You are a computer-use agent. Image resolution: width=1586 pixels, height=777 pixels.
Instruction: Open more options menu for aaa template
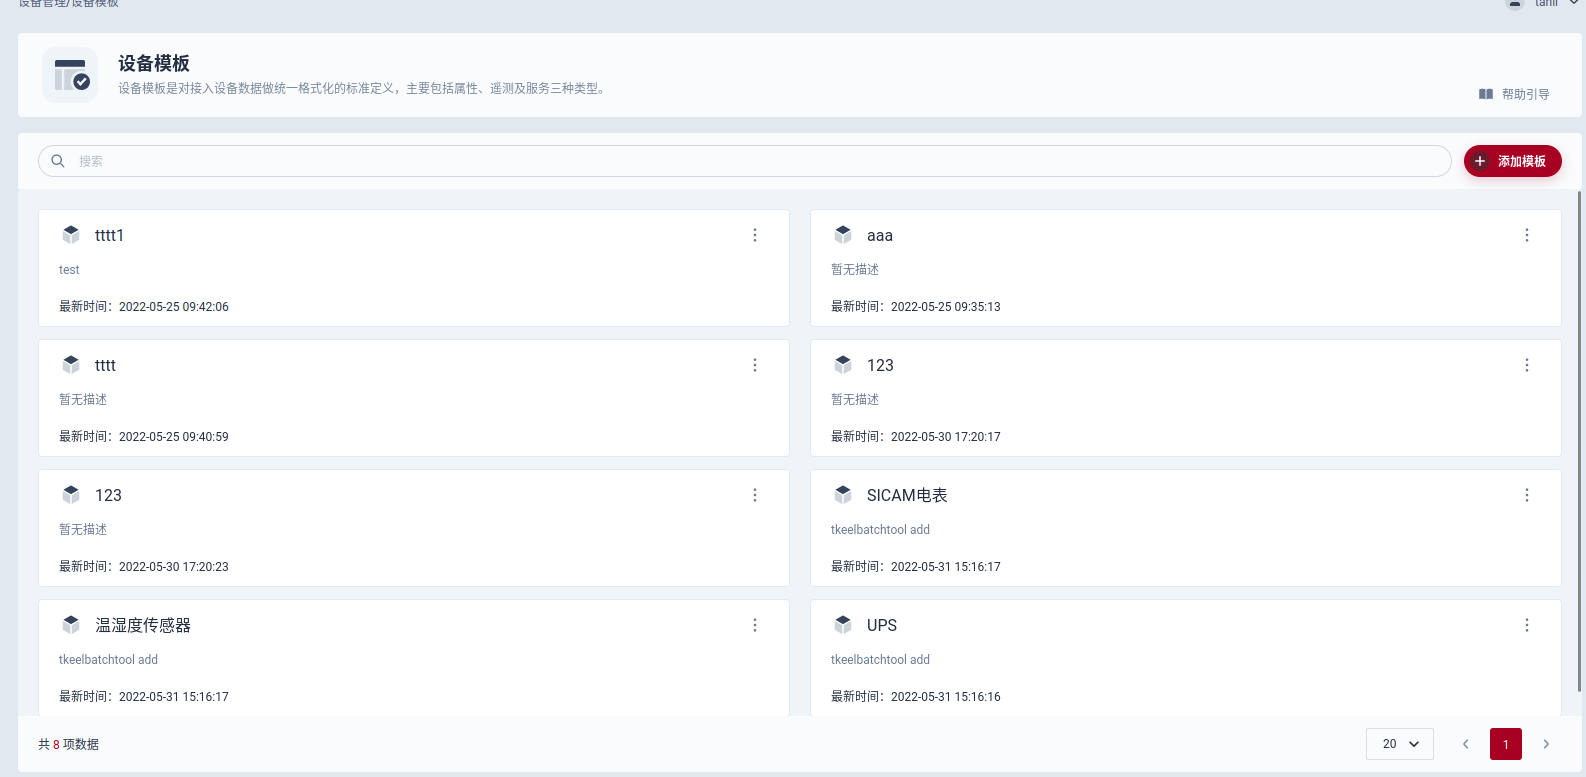(x=1527, y=235)
